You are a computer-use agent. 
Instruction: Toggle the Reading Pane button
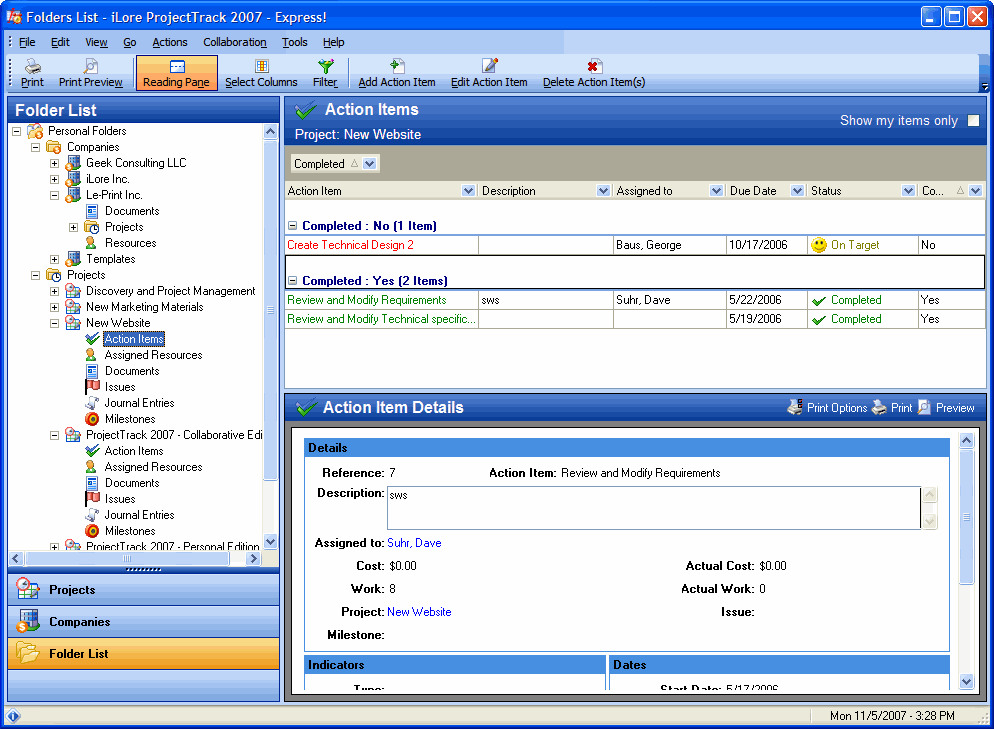(x=176, y=73)
